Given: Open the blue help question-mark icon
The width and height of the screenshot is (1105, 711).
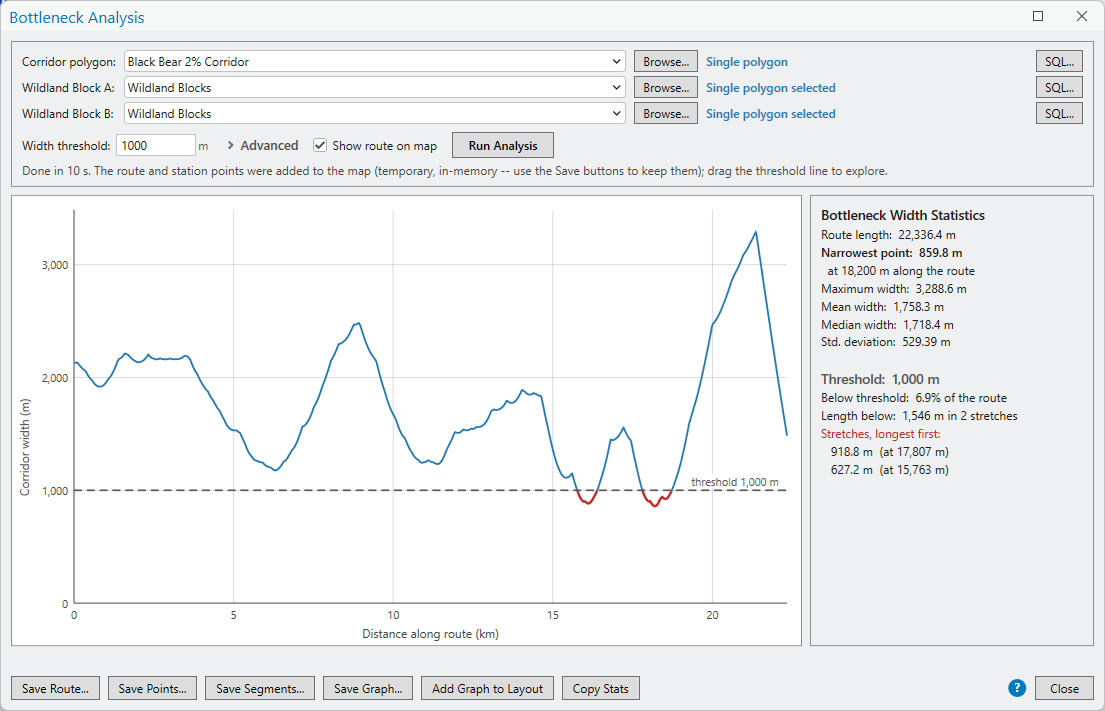Looking at the screenshot, I should coord(1016,688).
